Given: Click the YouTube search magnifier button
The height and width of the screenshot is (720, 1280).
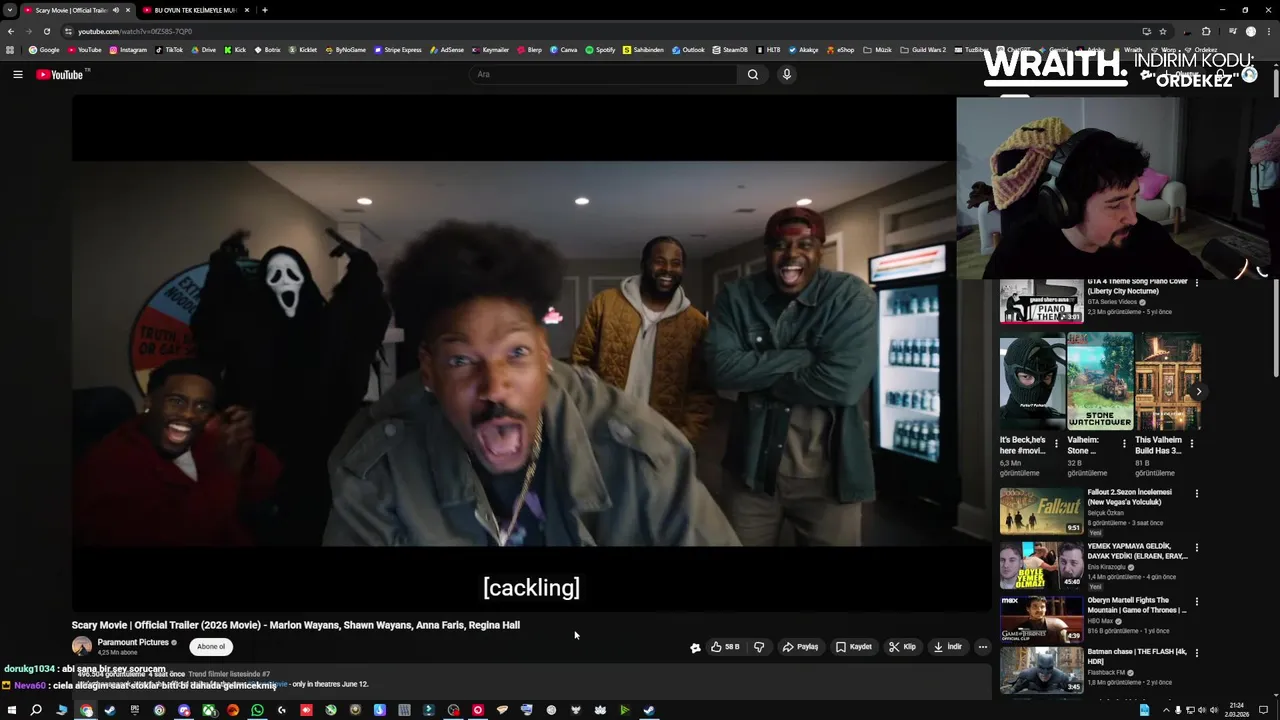Looking at the screenshot, I should (x=753, y=74).
